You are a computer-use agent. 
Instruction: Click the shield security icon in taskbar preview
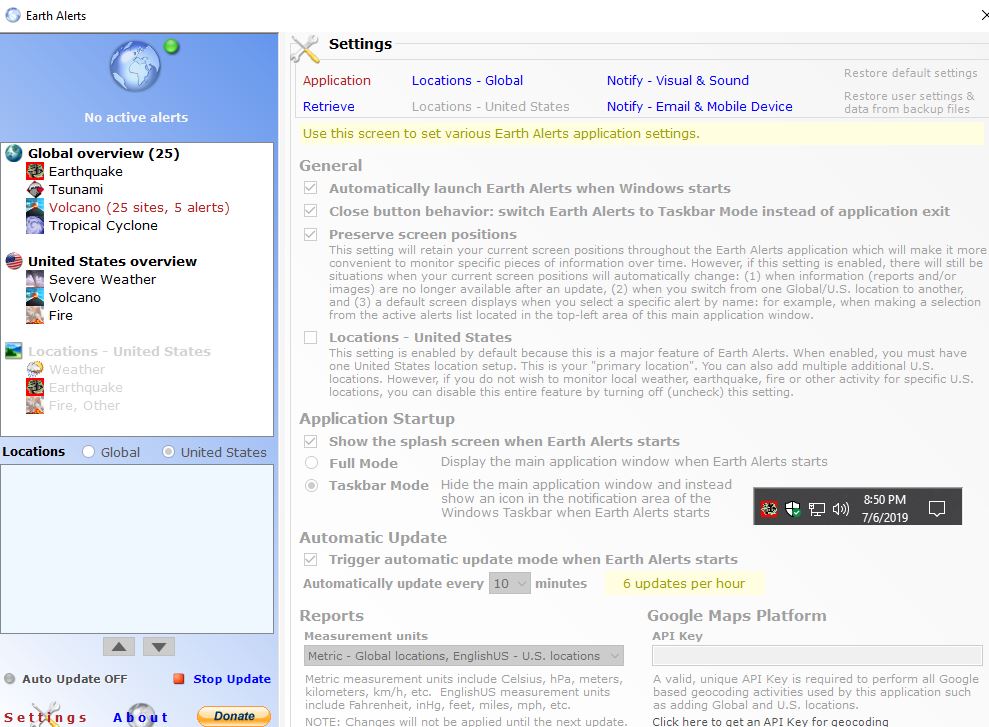(x=793, y=508)
